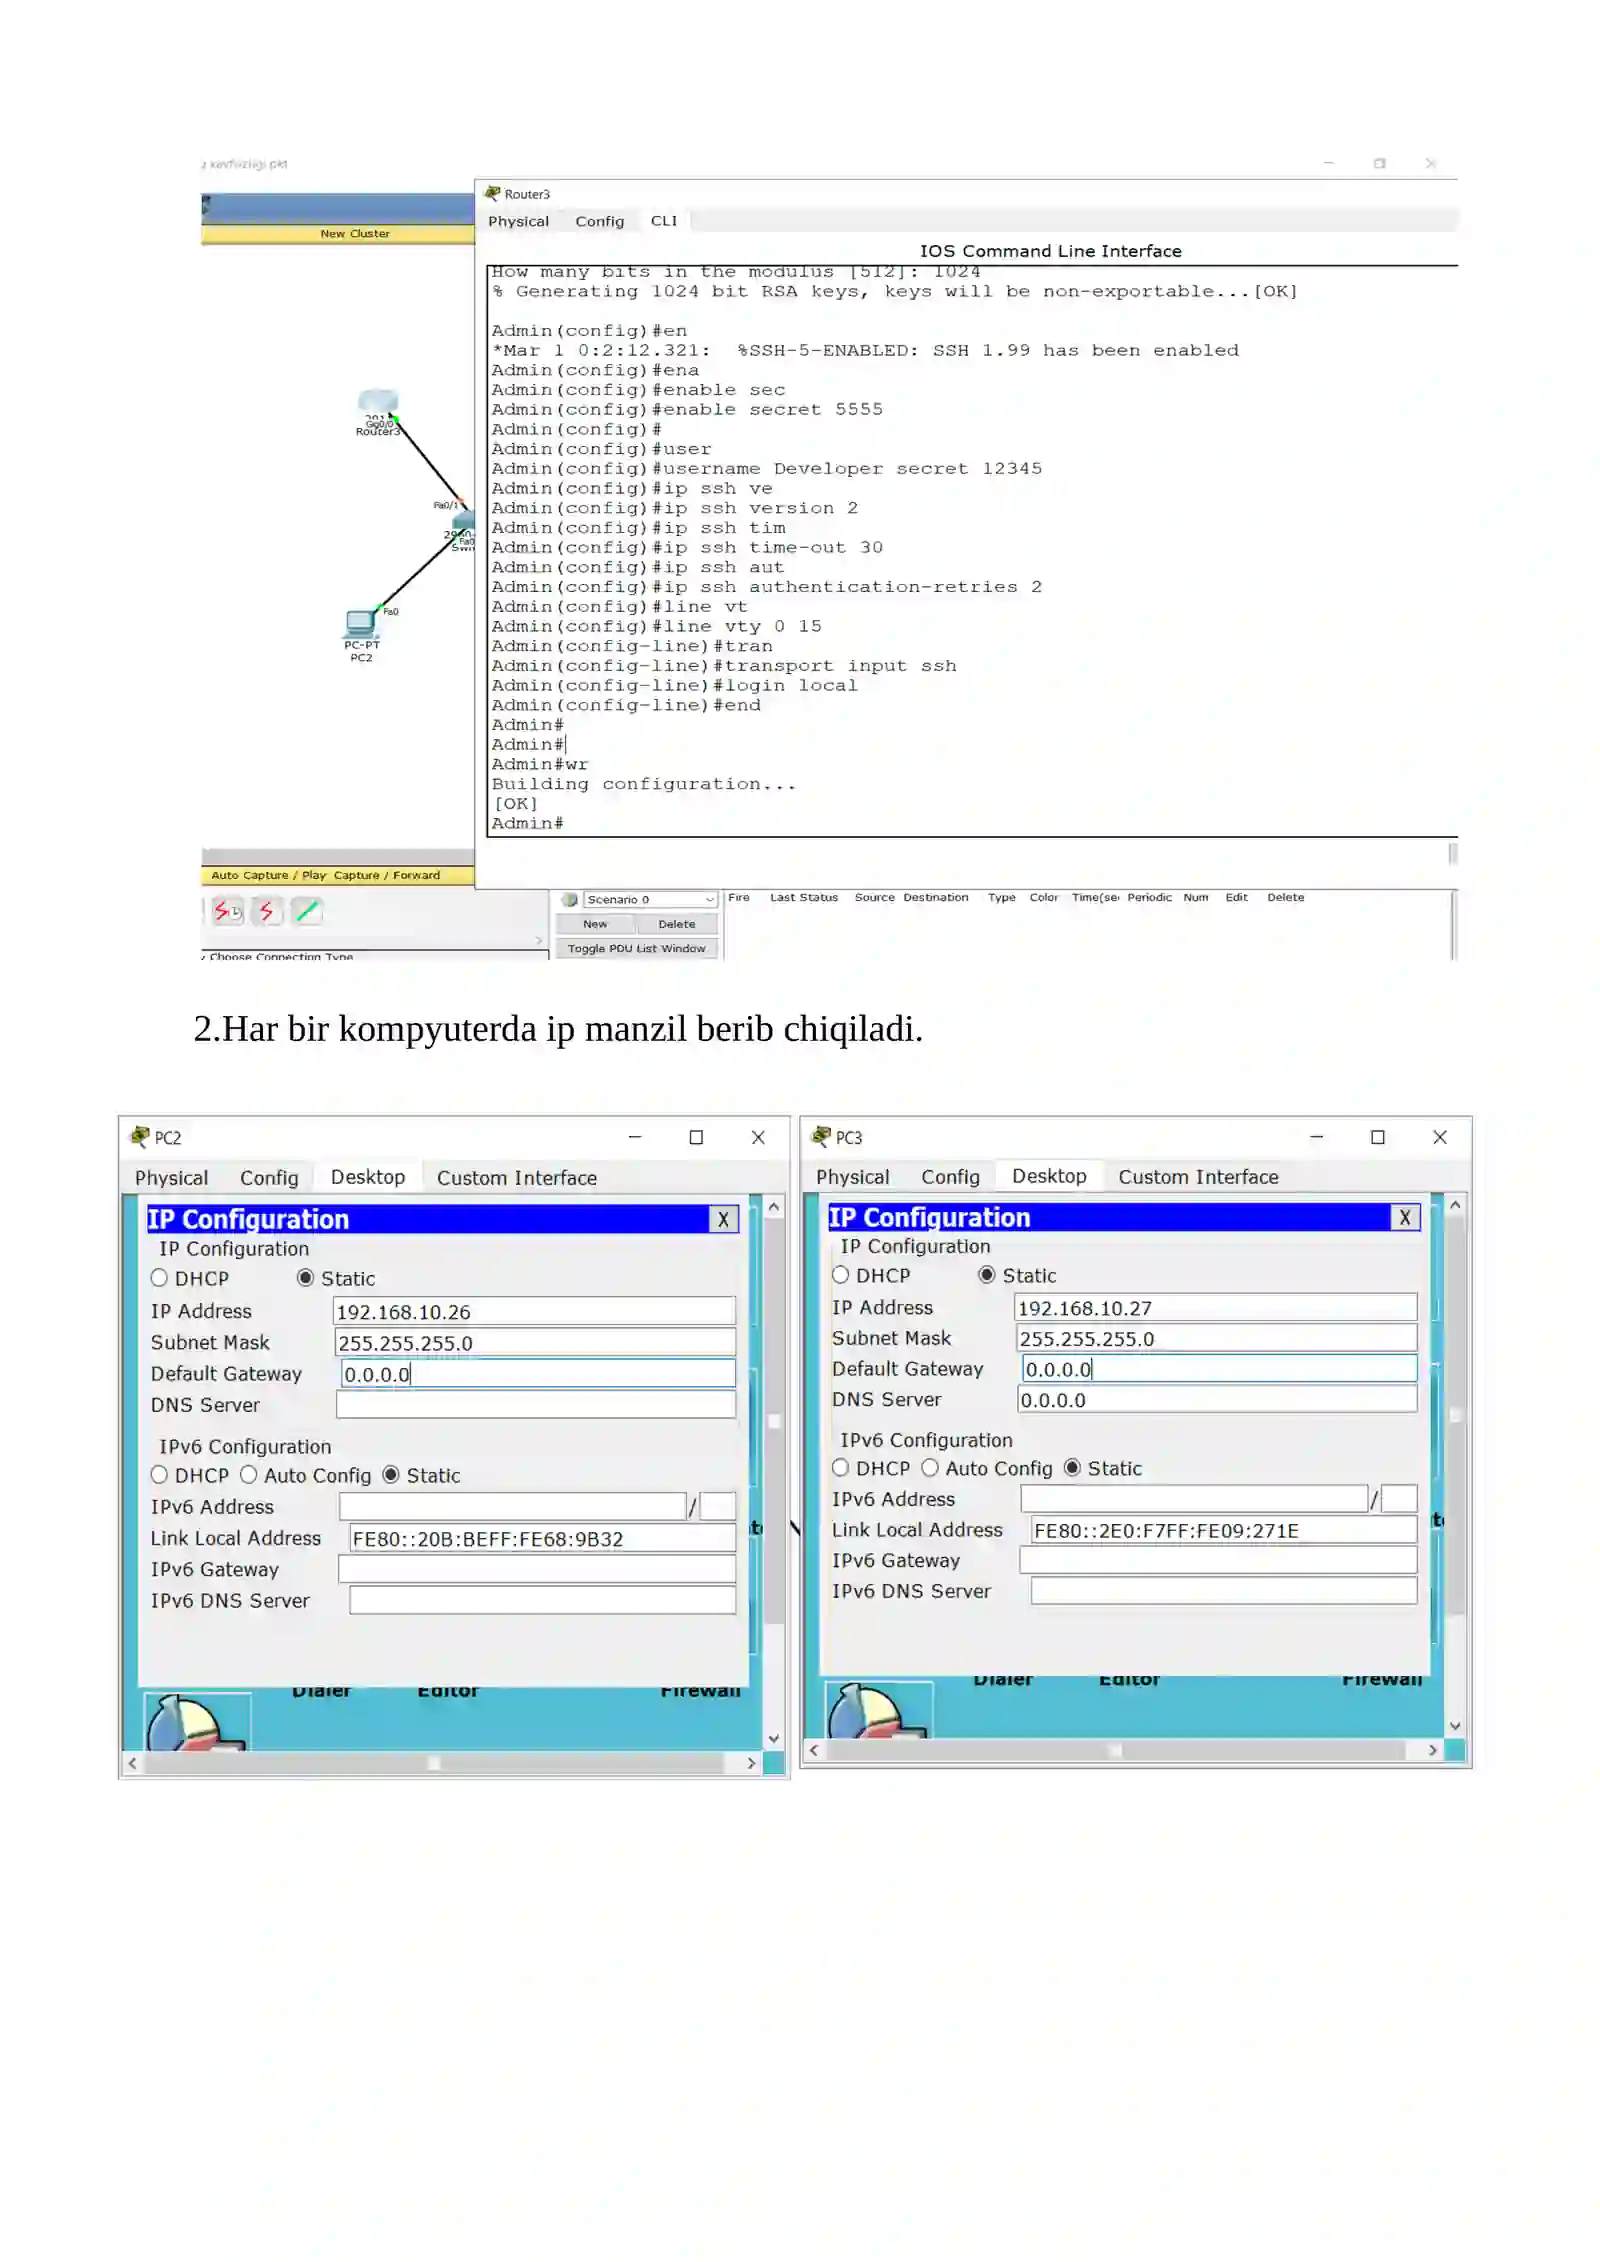The width and height of the screenshot is (1600, 2262).
Task: Select the red lightning connection icon
Action: pos(266,911)
